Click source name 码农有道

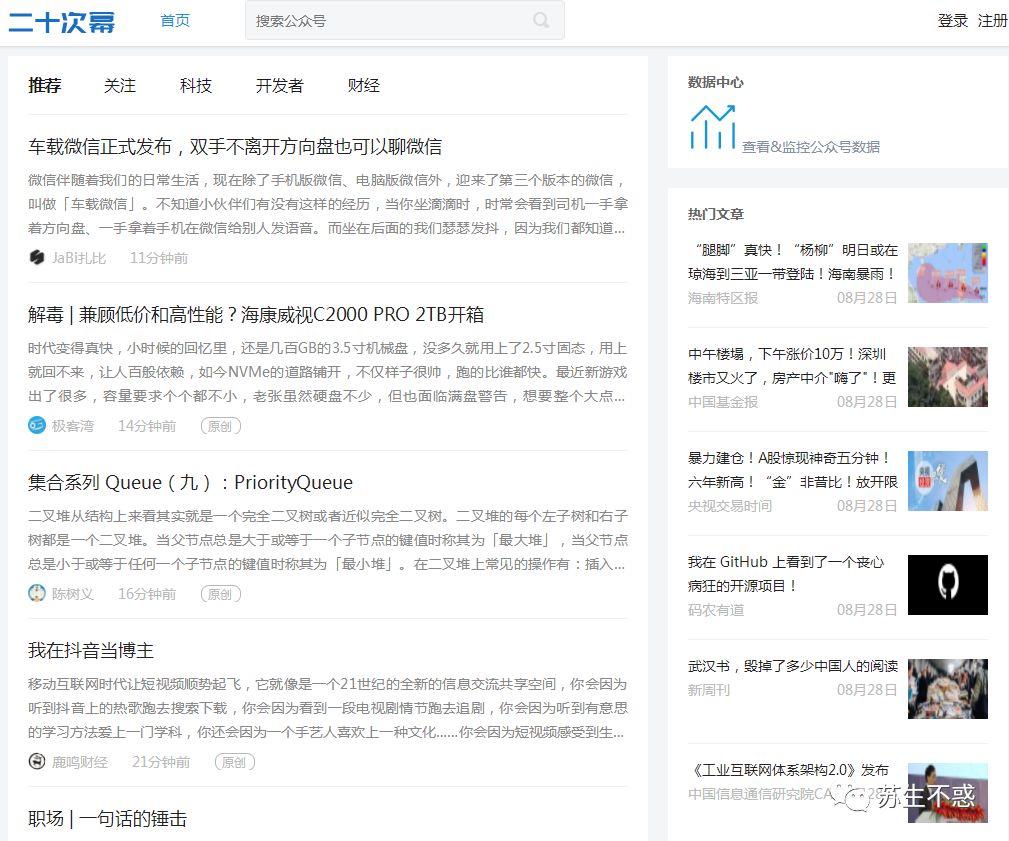click(716, 609)
